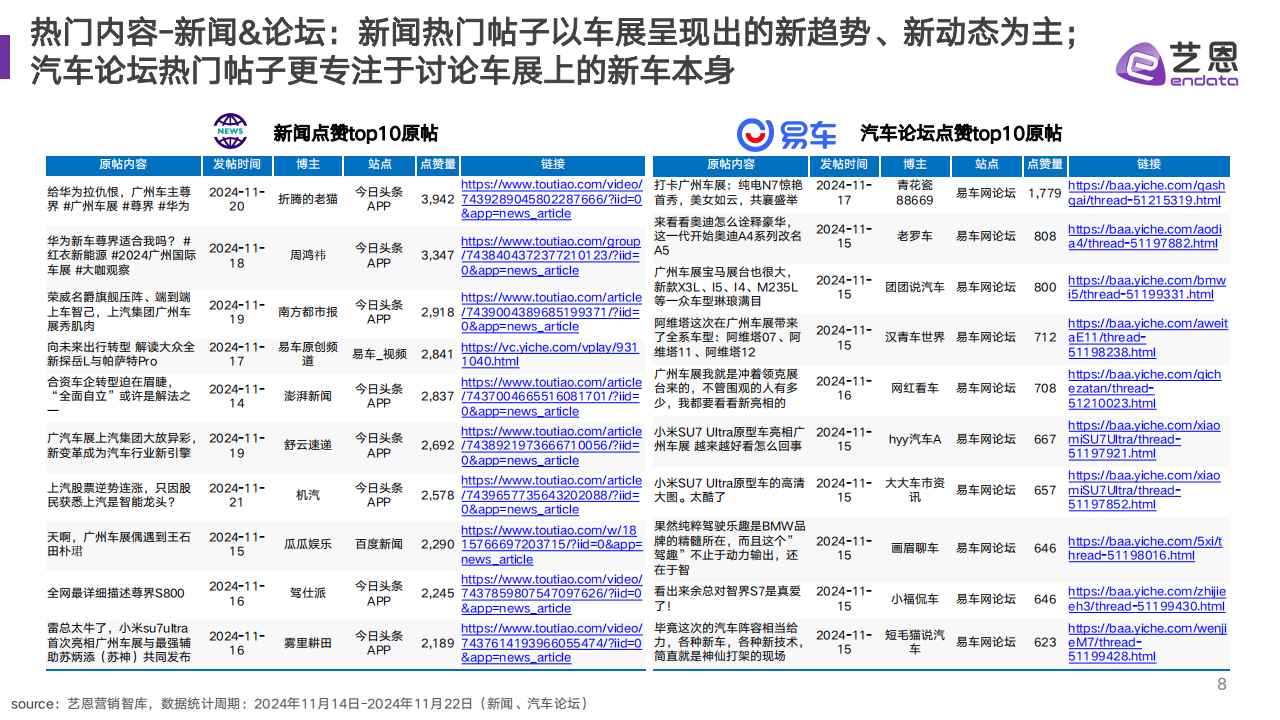Select blogger 小福侃车 cell

(x=915, y=599)
